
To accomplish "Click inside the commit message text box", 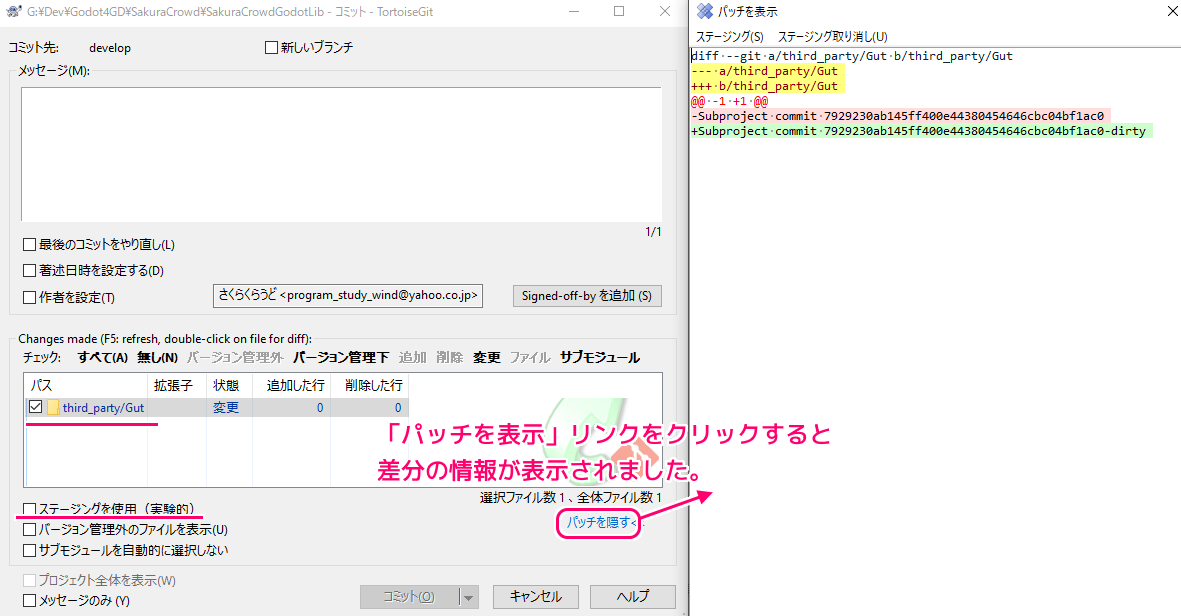I will point(340,155).
